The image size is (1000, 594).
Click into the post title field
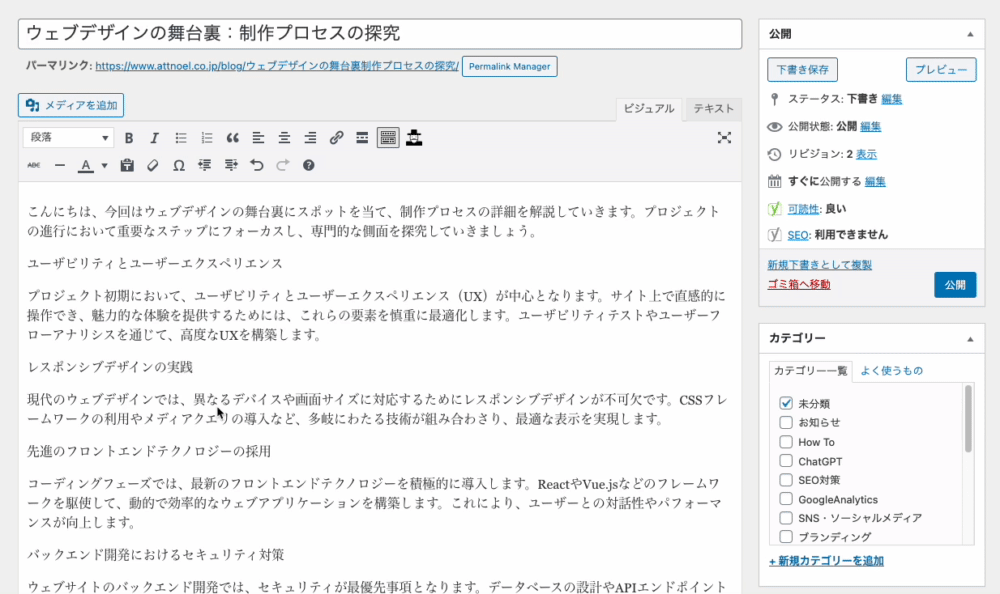point(380,34)
